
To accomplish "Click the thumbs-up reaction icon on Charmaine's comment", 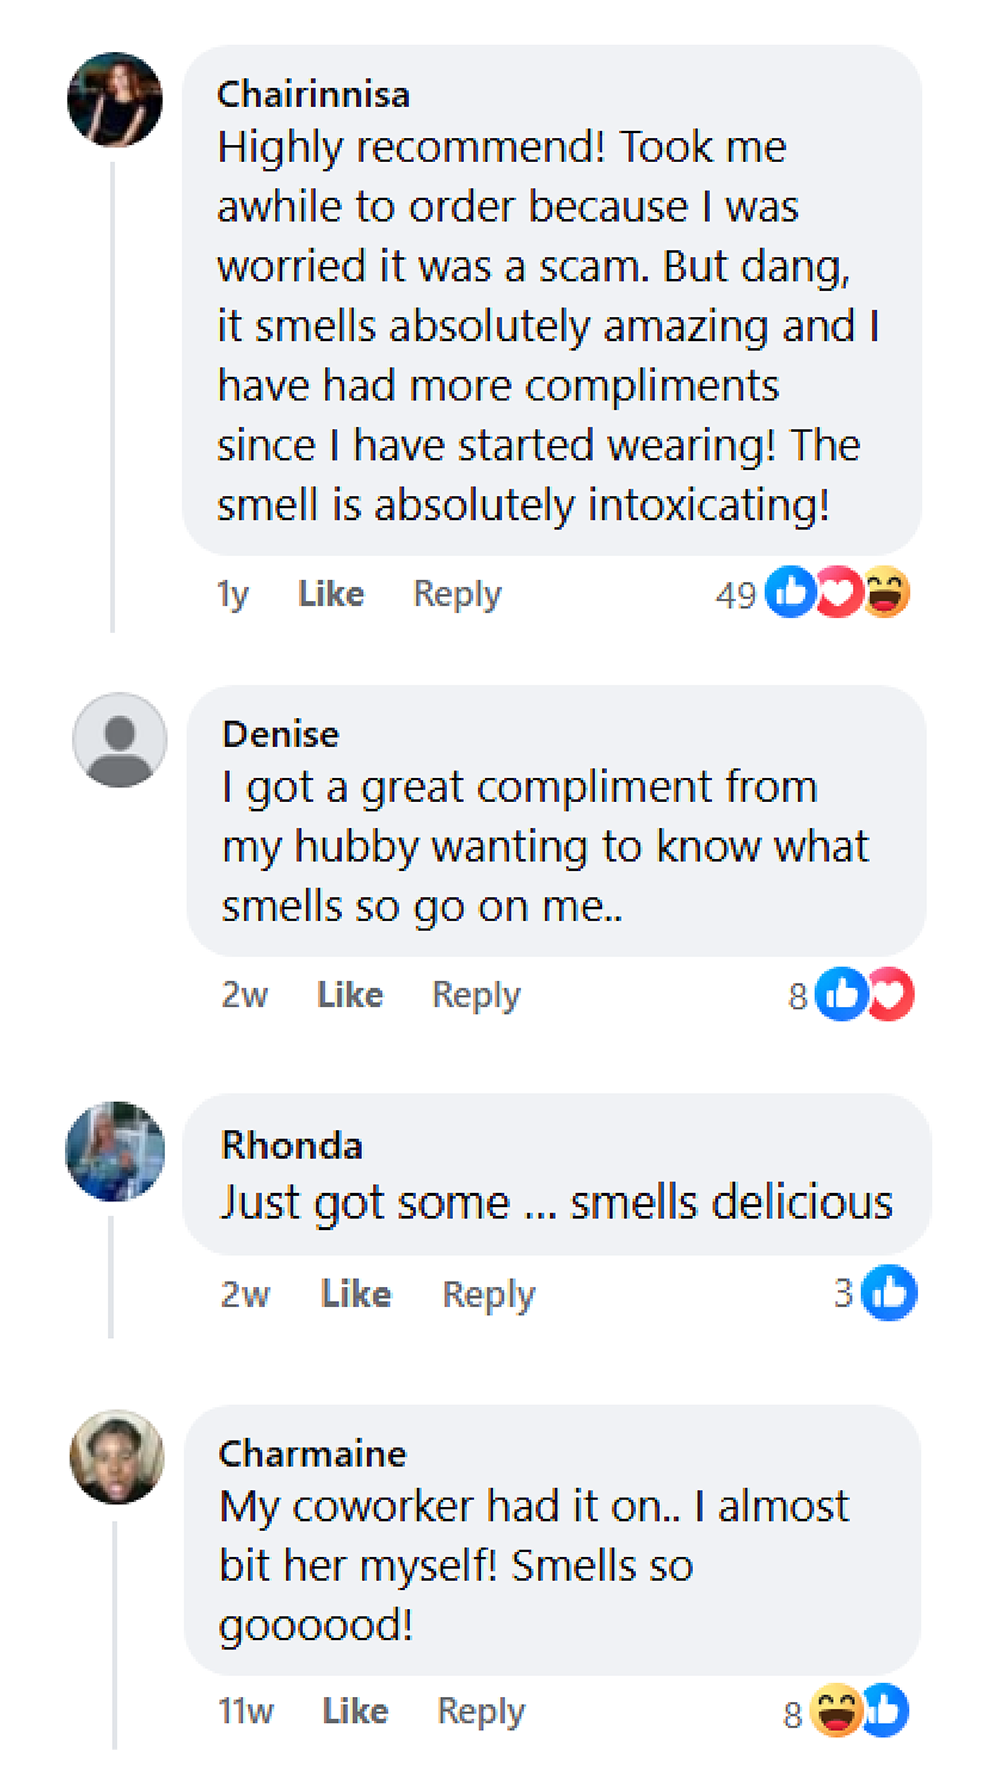I will [886, 1711].
